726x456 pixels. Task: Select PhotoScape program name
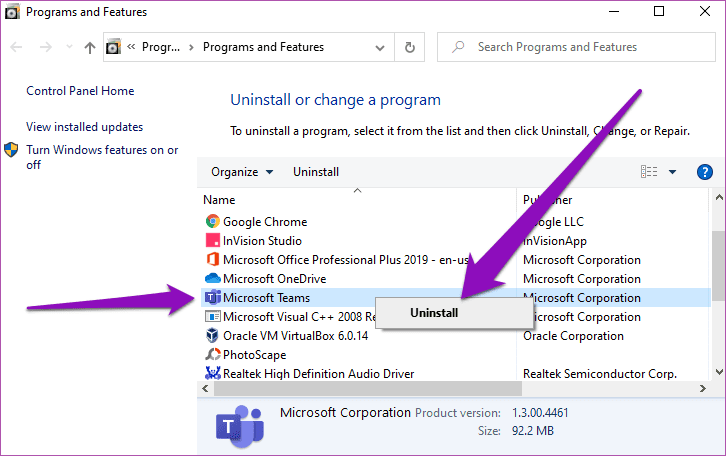(255, 355)
